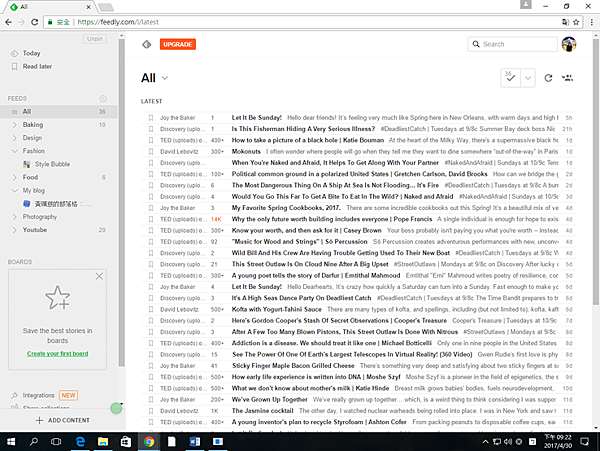Open Word from the taskbar
The image size is (600, 451).
point(195,442)
